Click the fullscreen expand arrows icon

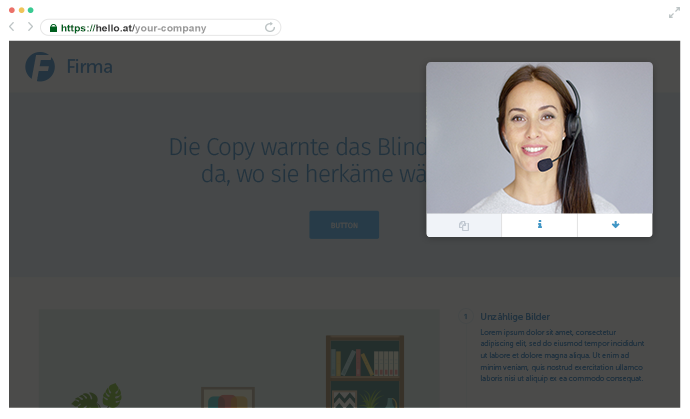click(674, 13)
